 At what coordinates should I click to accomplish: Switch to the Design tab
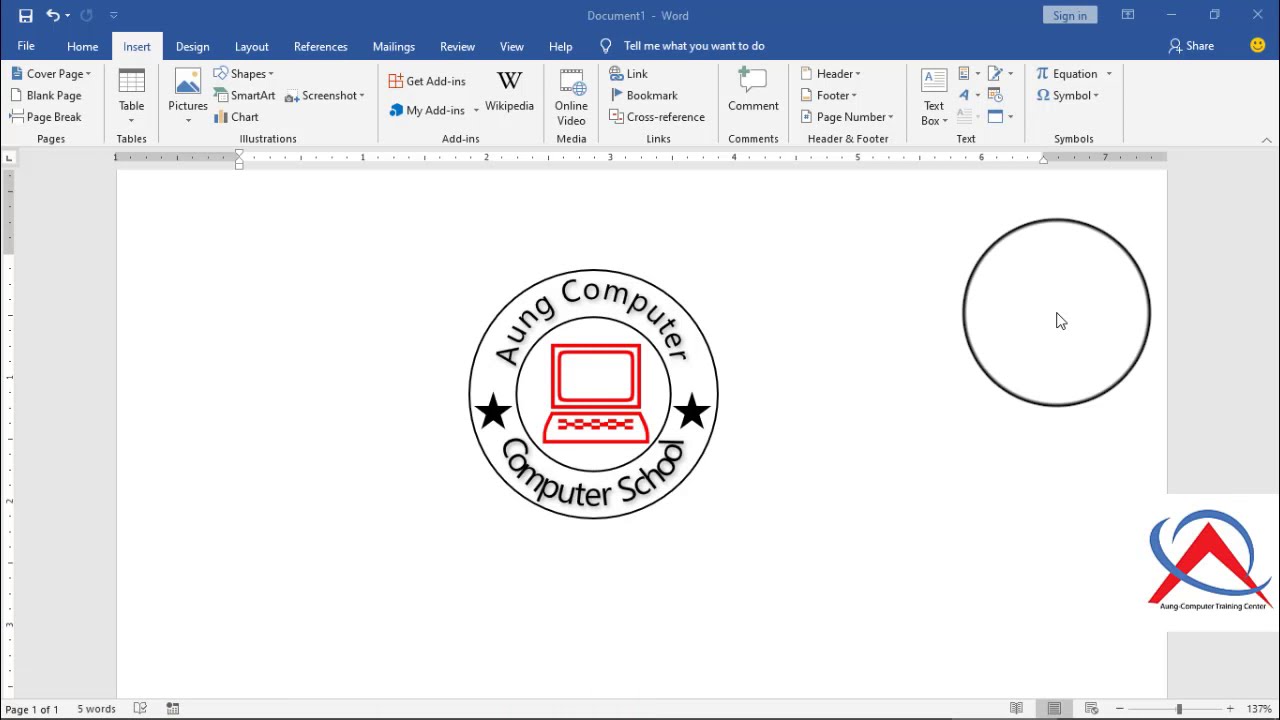192,47
